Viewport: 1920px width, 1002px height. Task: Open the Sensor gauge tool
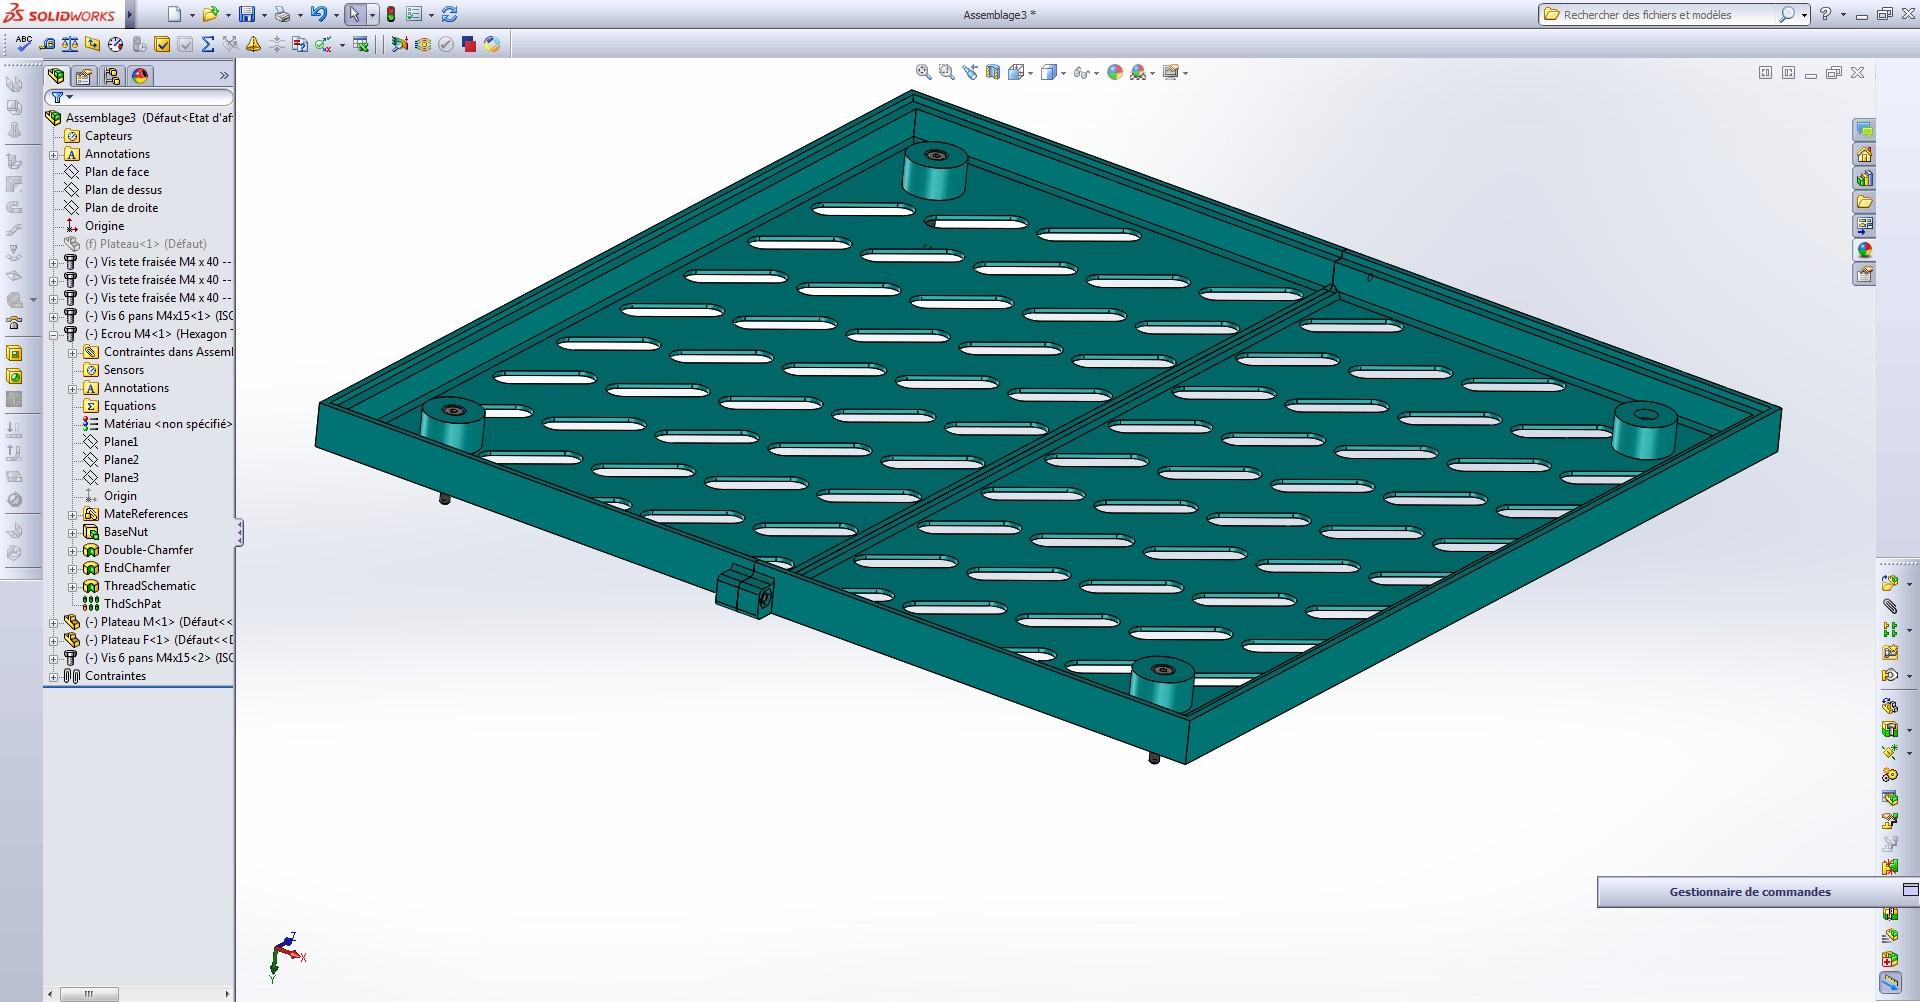pyautogui.click(x=116, y=44)
